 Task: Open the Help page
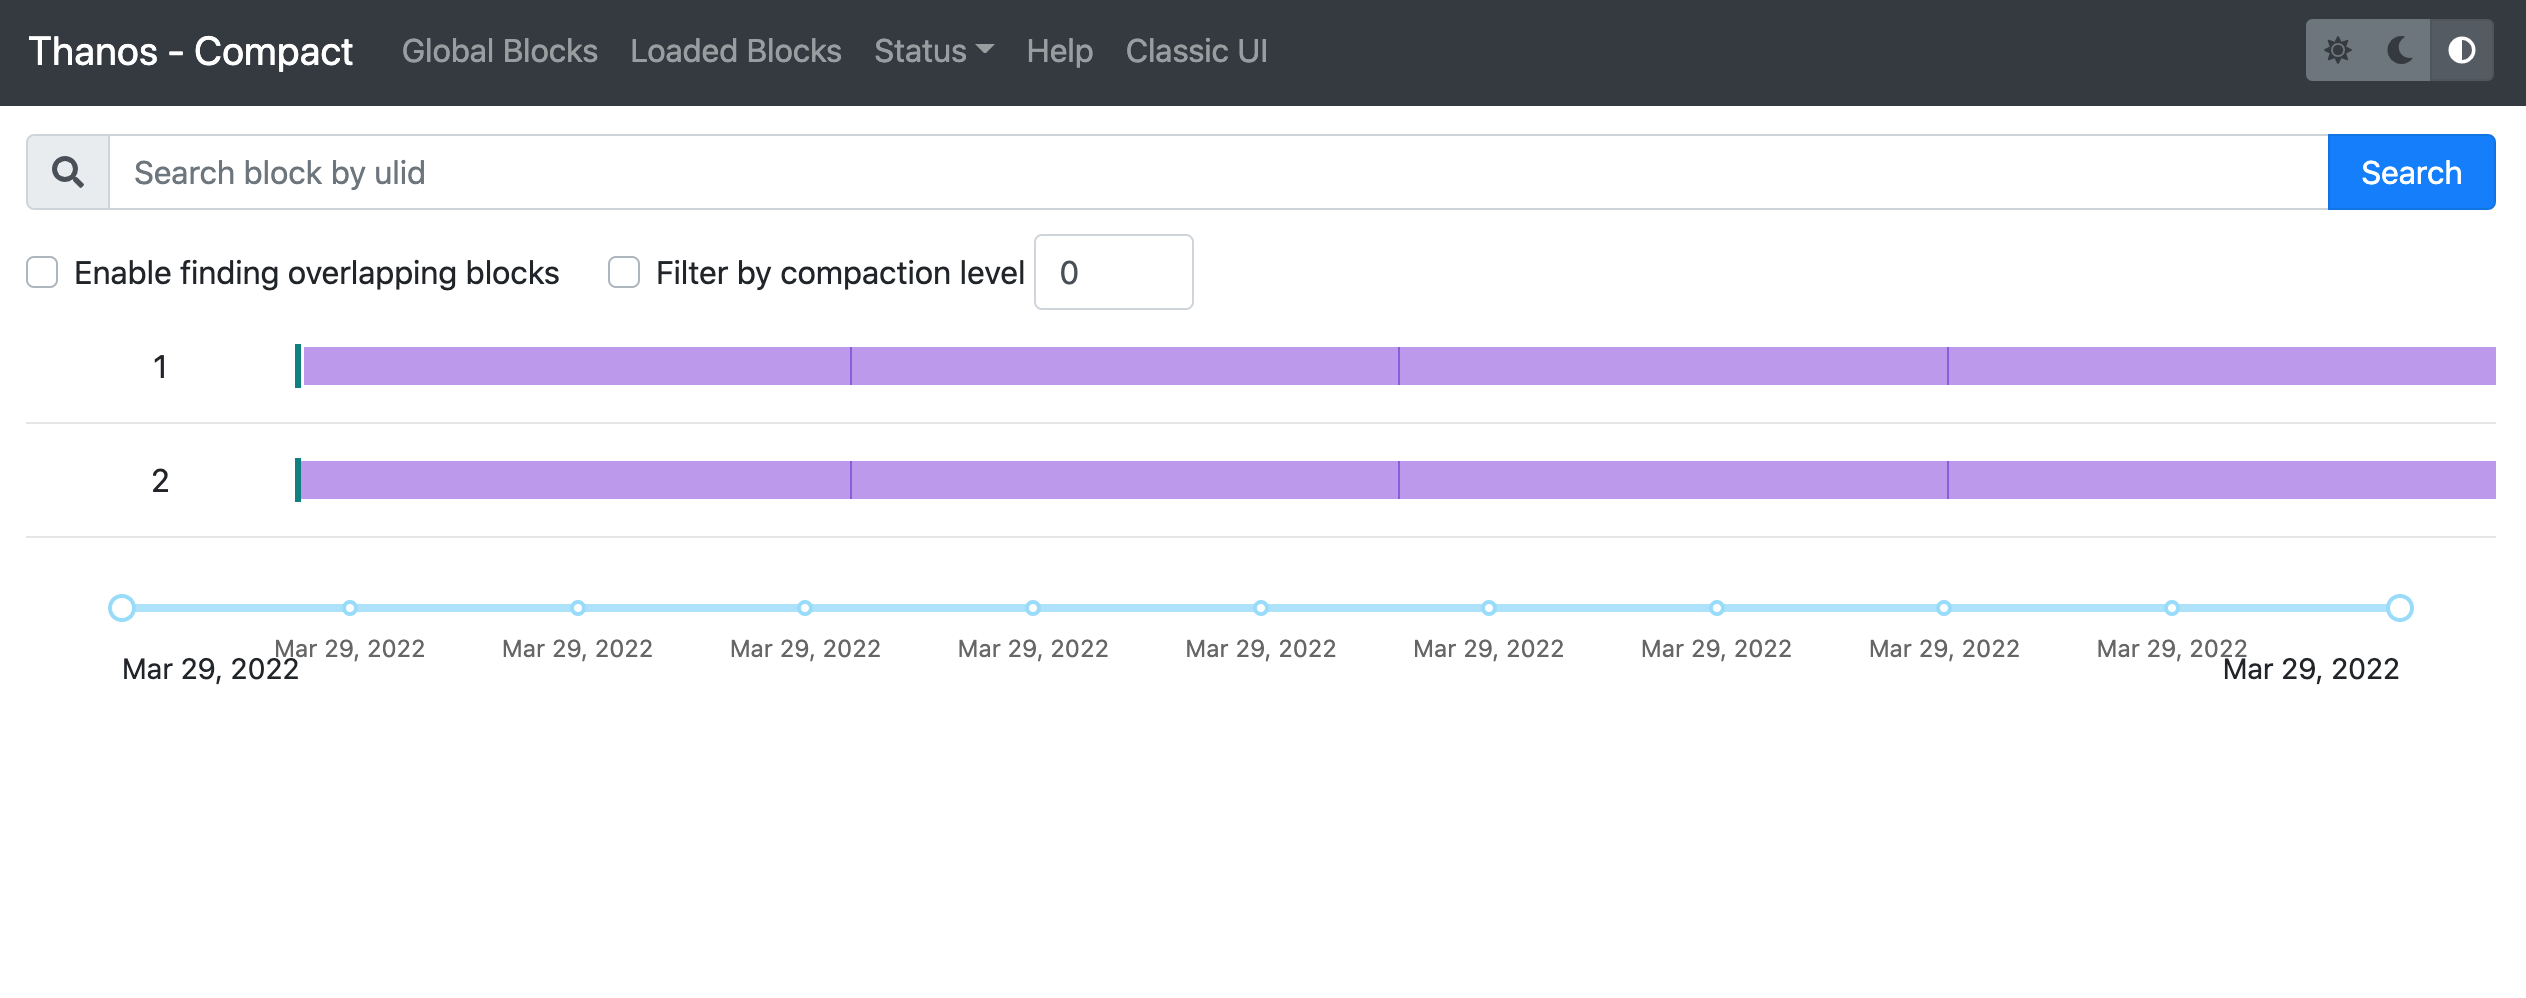(x=1060, y=51)
